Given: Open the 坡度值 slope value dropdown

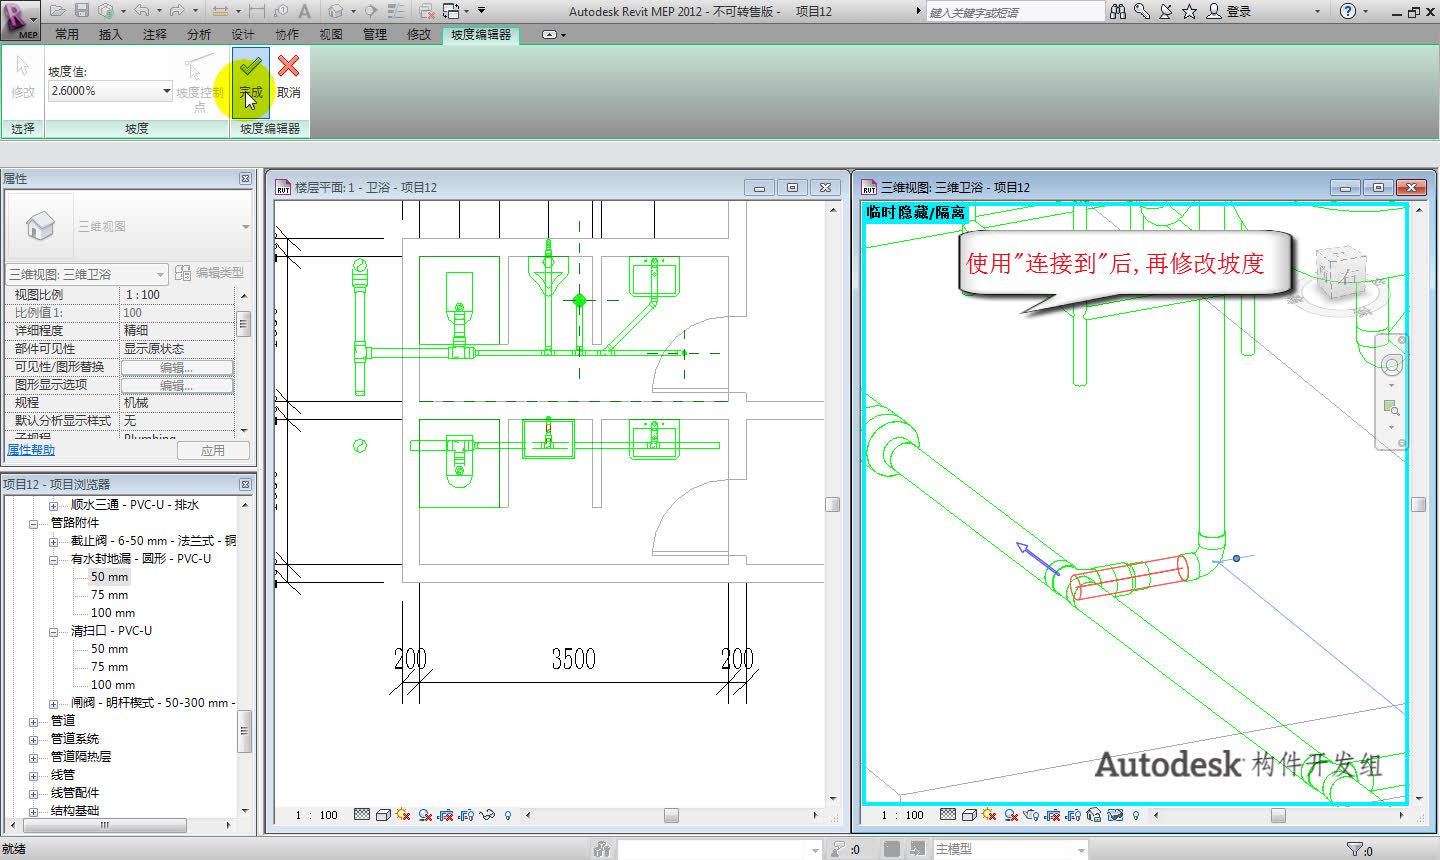Looking at the screenshot, I should [167, 90].
